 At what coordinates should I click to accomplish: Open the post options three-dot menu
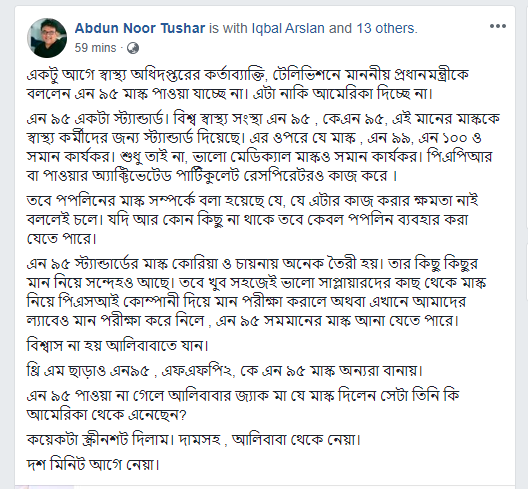click(x=498, y=26)
